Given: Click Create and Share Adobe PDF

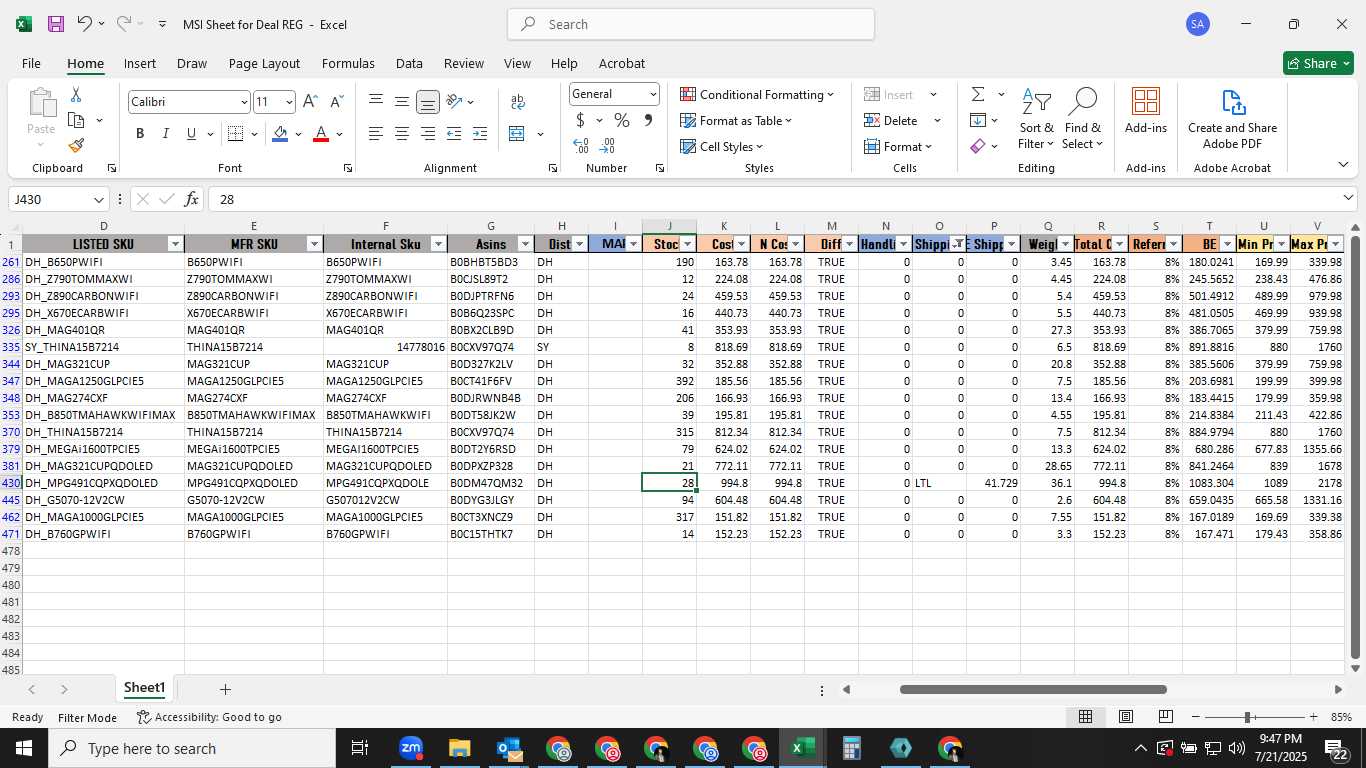Looking at the screenshot, I should [1232, 119].
